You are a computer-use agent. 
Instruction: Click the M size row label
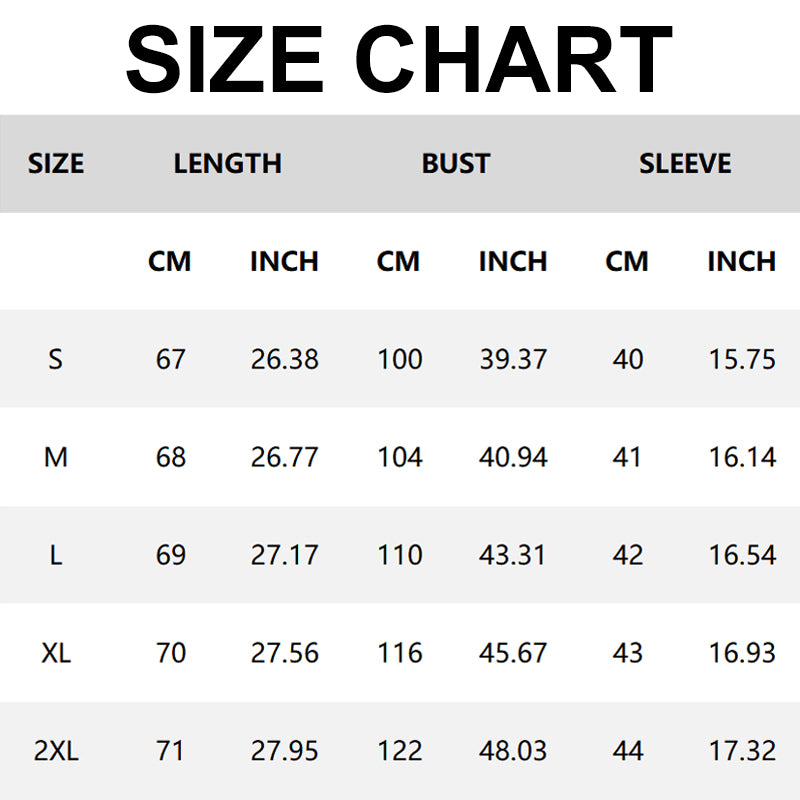(56, 457)
